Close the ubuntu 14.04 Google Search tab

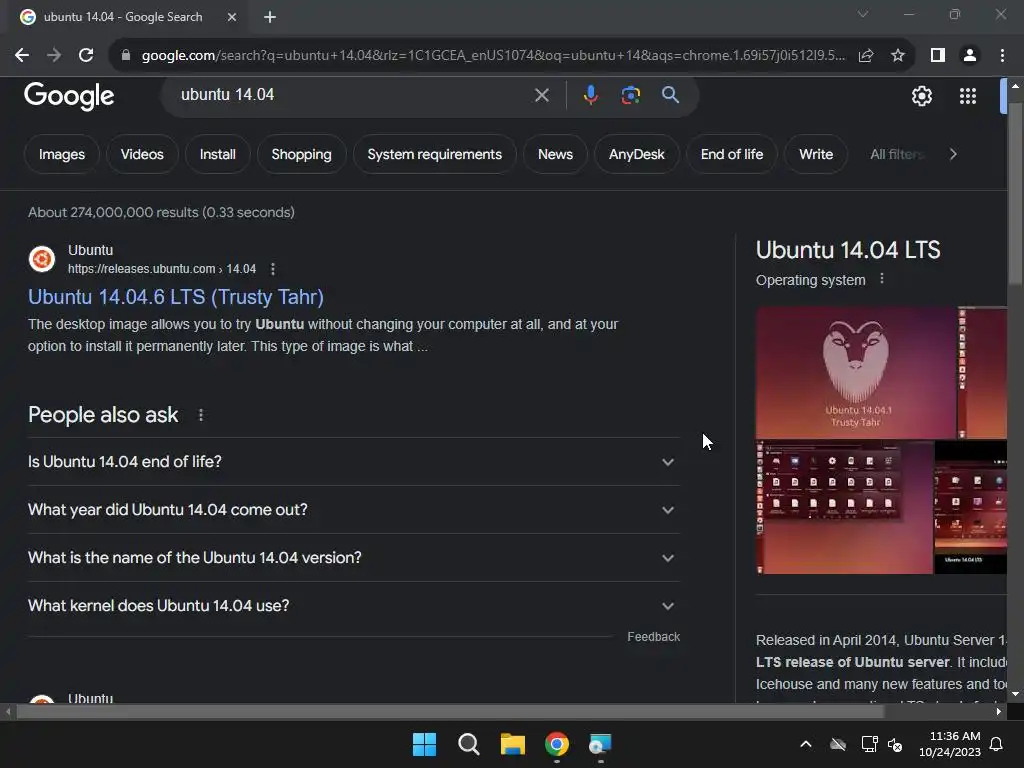pos(232,17)
